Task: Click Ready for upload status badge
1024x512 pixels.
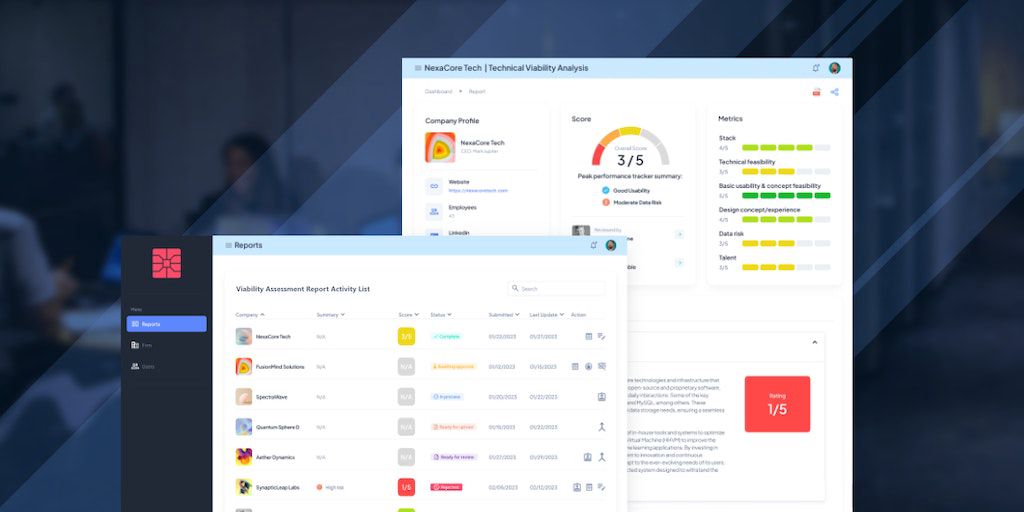Action: [453, 426]
